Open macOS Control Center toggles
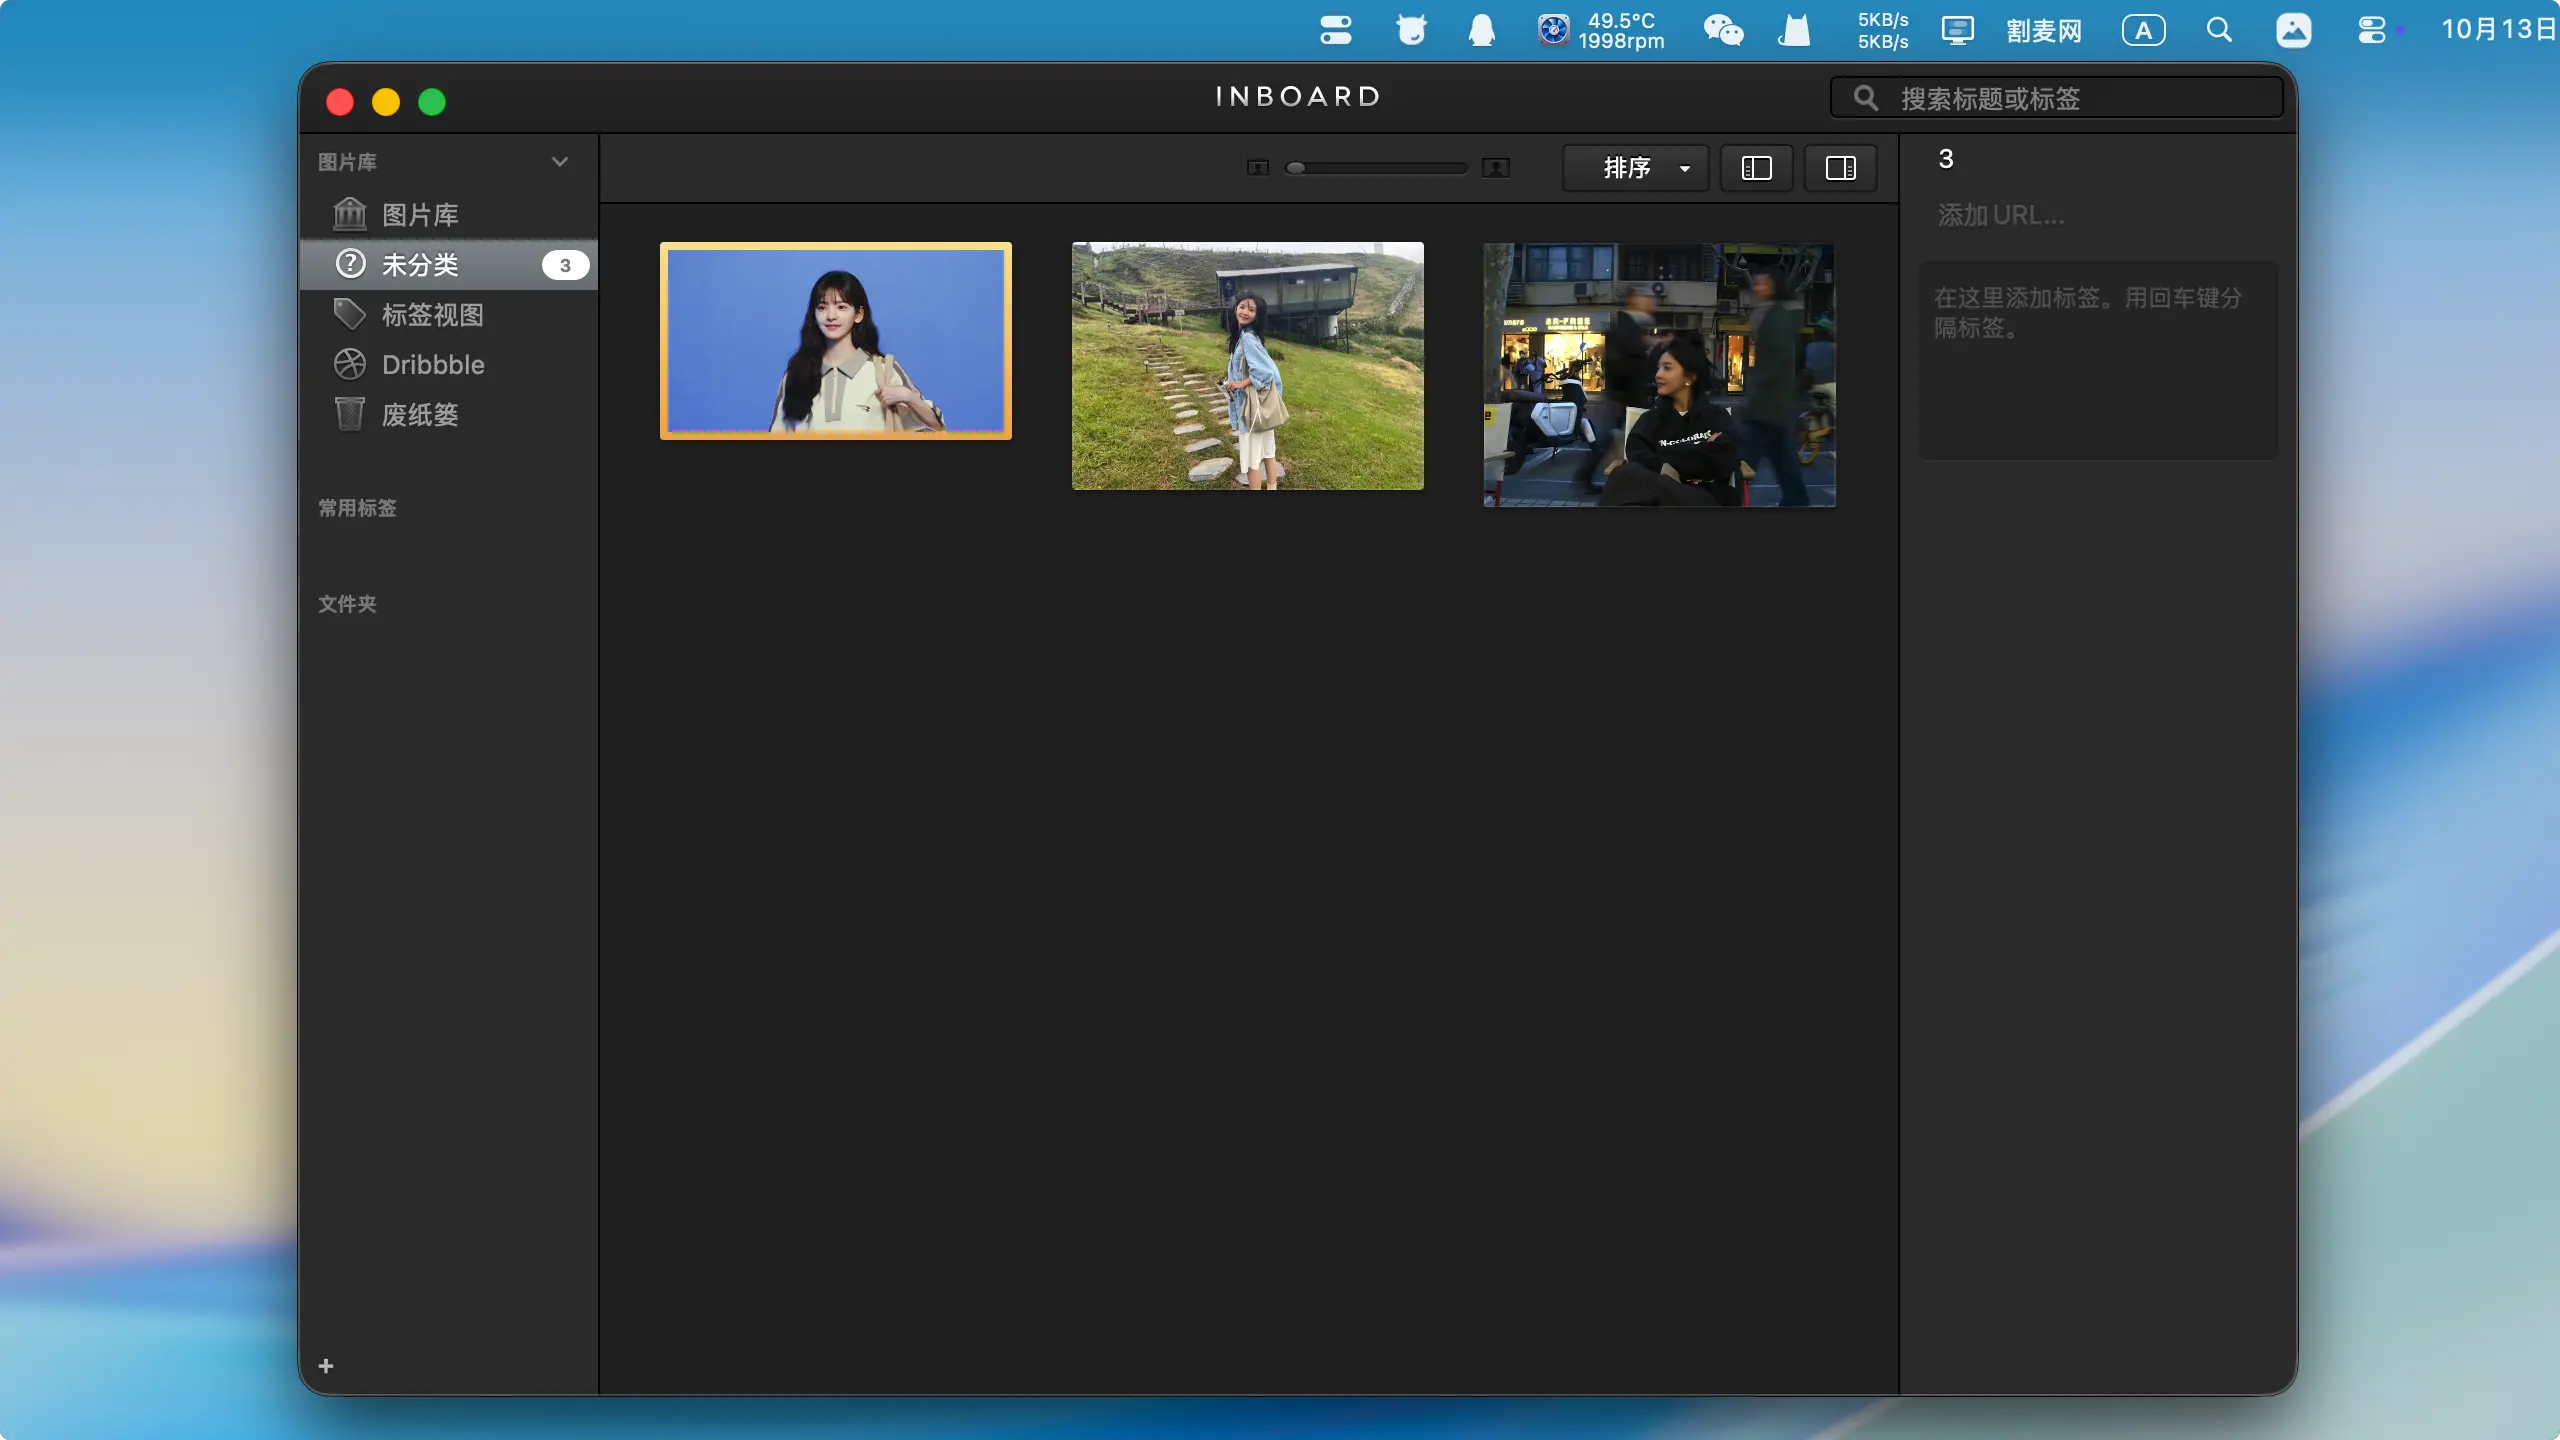 (2372, 30)
